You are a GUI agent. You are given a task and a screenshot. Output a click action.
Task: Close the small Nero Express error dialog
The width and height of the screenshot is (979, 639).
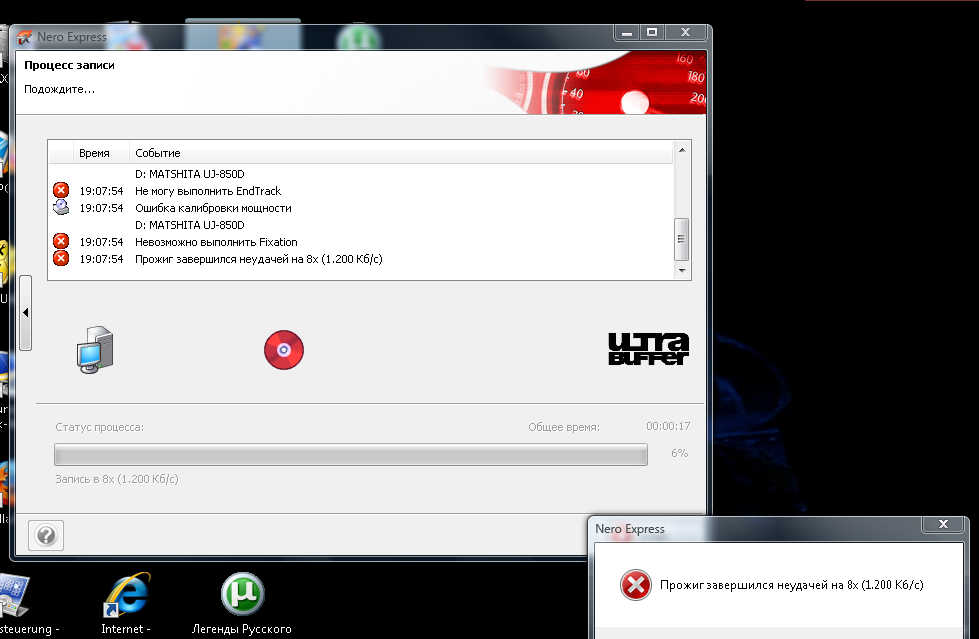[943, 525]
